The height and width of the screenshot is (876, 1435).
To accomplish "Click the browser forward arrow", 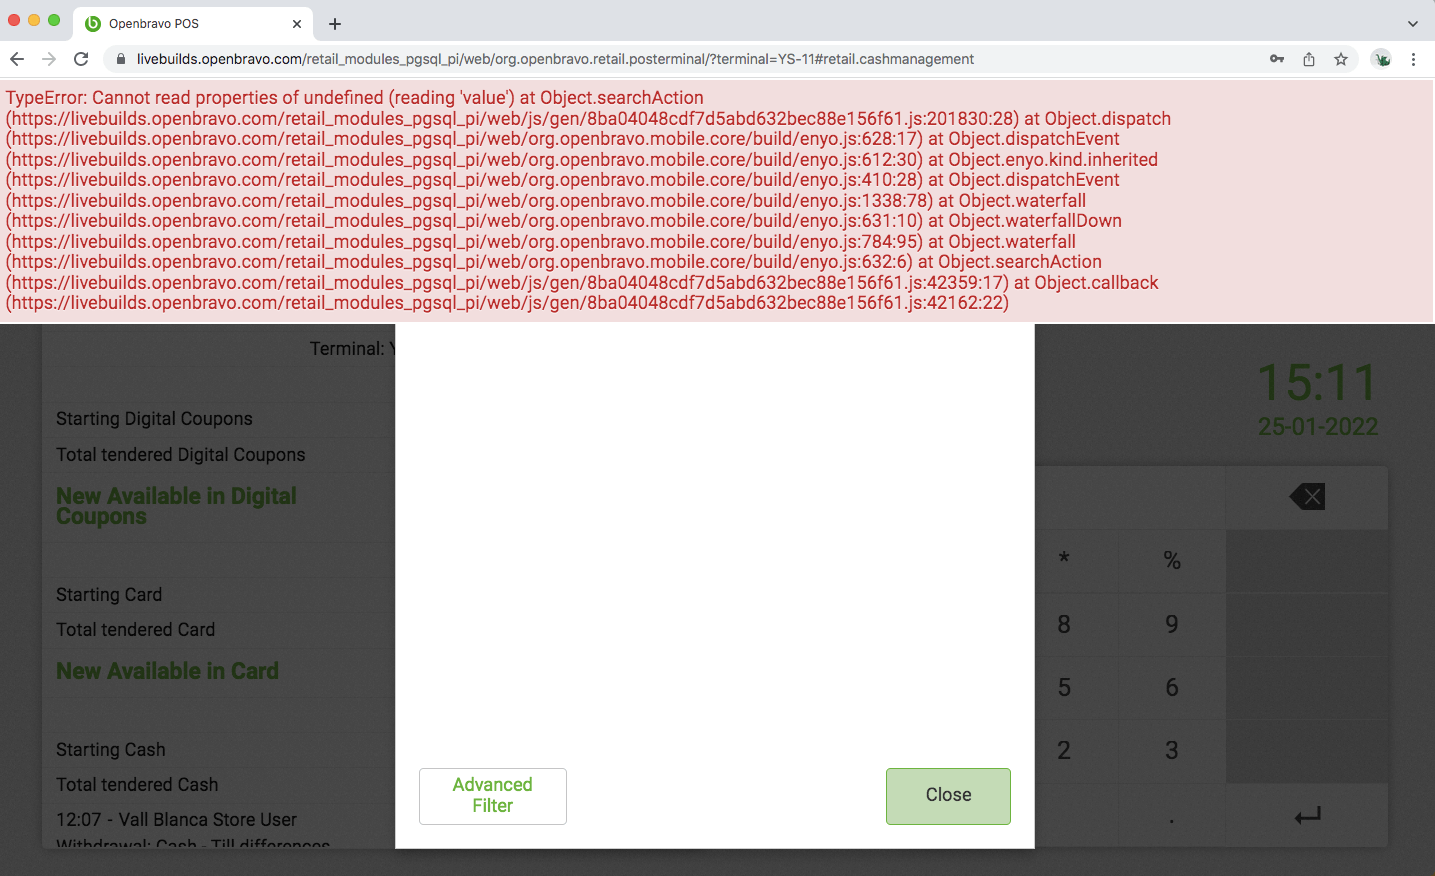I will coord(49,59).
